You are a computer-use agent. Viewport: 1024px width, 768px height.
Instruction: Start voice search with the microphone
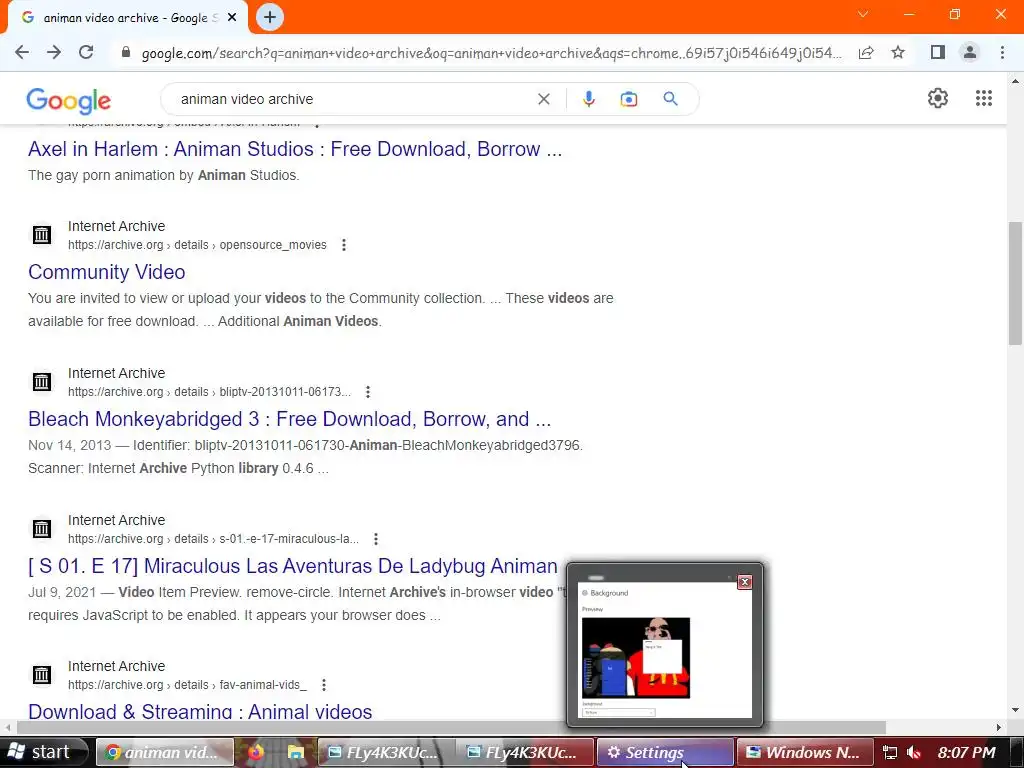588,99
